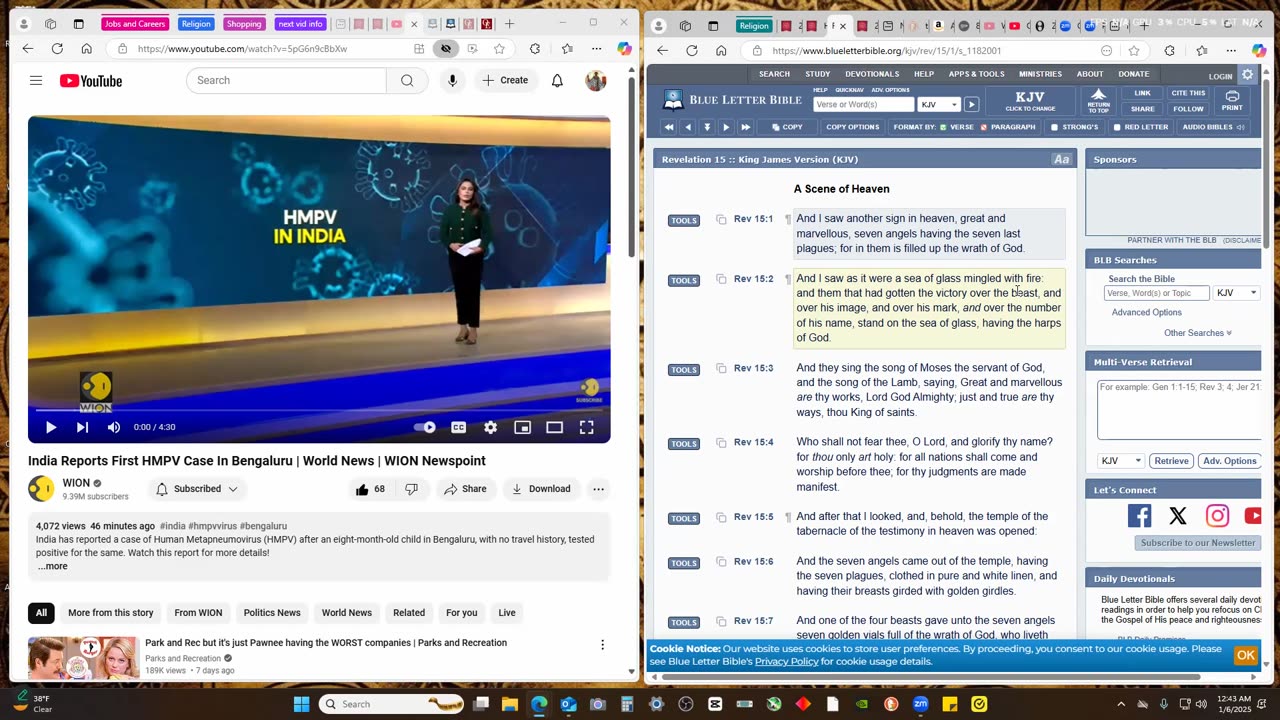Screen dimensions: 1280x720
Task: Go to previous chapter on Blue Letter Bible
Action: [687, 127]
